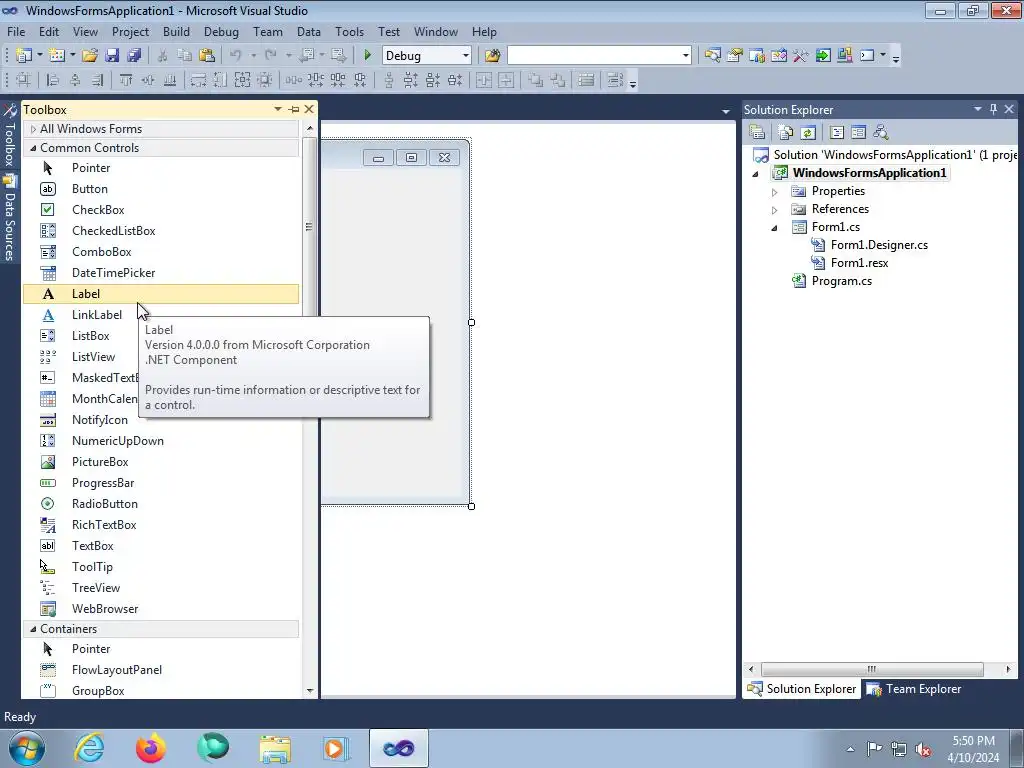Collapse the Common Controls toolbox group
1024x768 pixels.
pyautogui.click(x=33, y=148)
